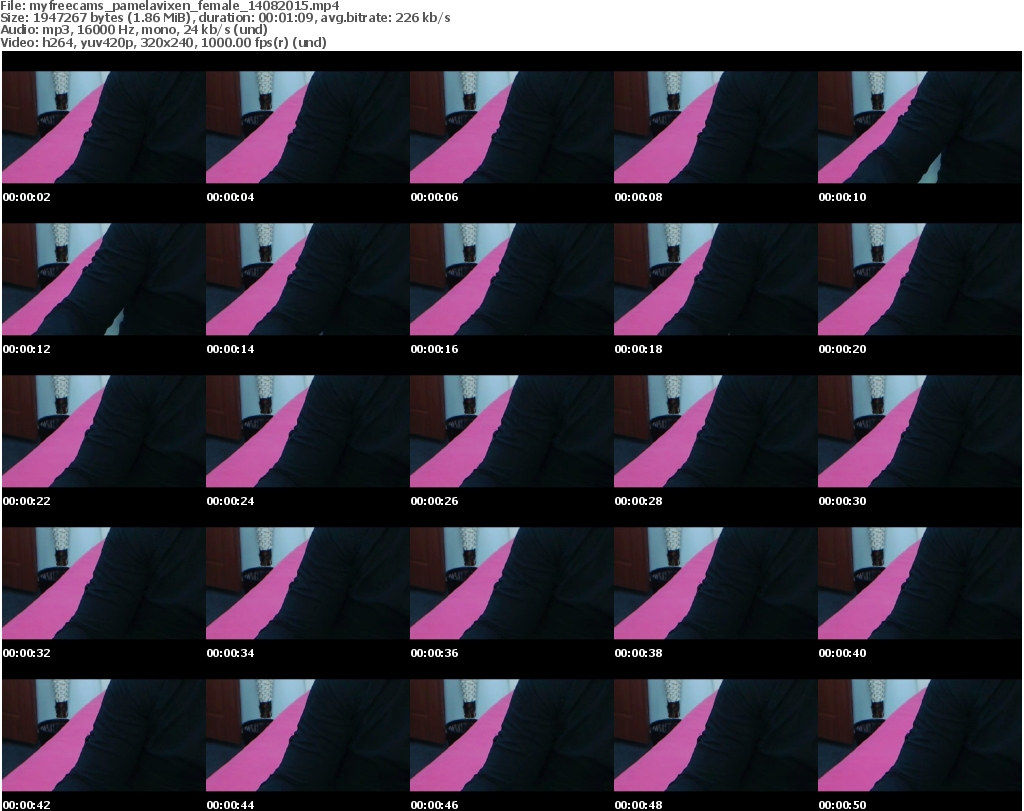Screen dimensions: 1024x811
Task: Select the thumbnail frame at 00:00:24
Action: pos(307,432)
